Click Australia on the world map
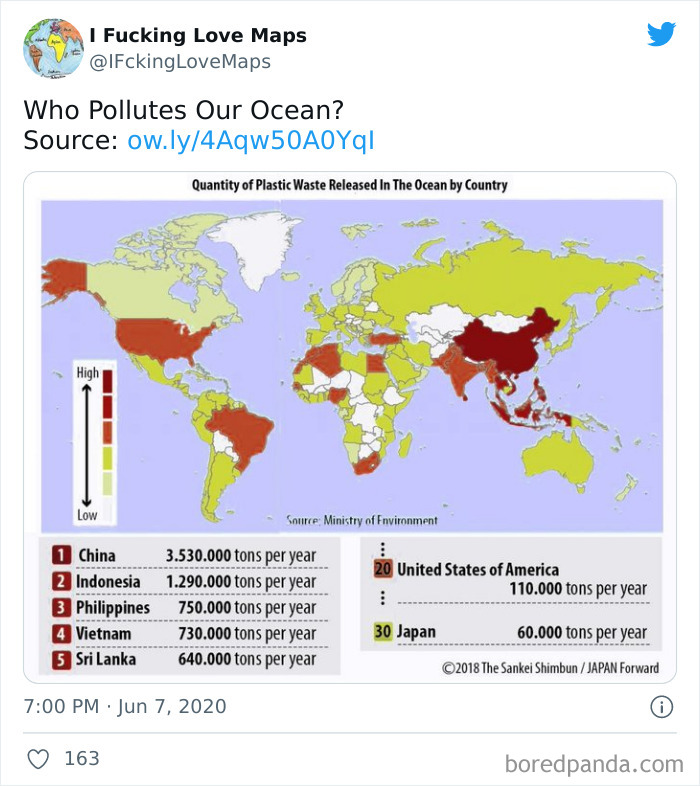Screen dimensions: 700x786 559,459
